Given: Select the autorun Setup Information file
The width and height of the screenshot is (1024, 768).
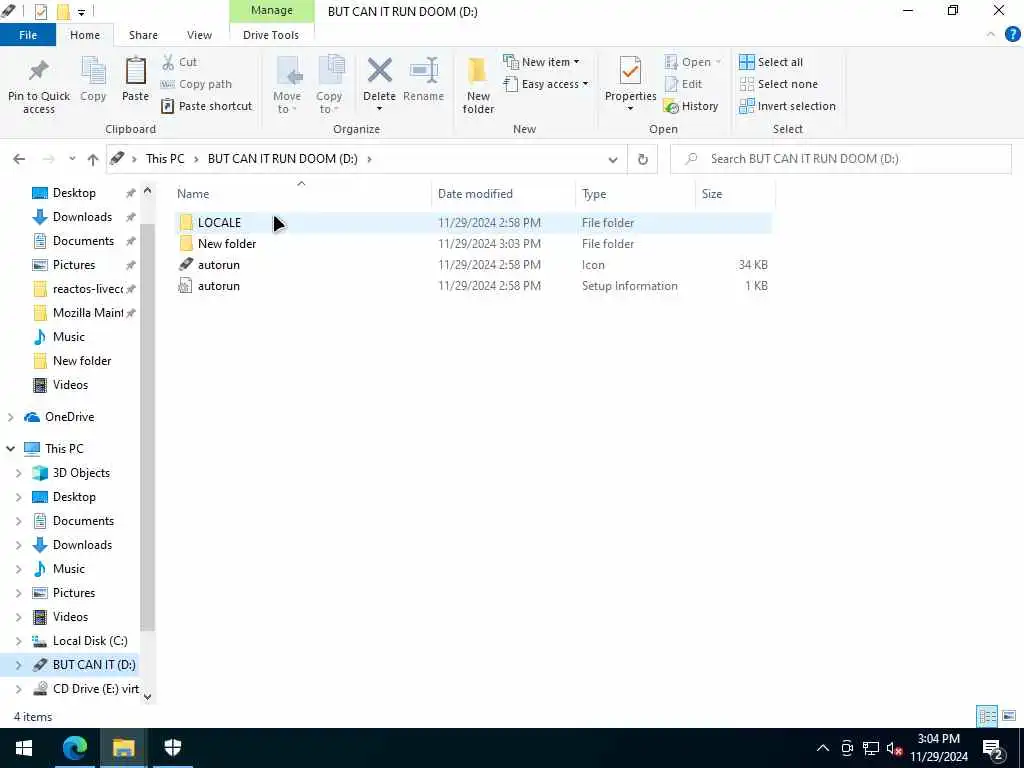Looking at the screenshot, I should click(x=473, y=286).
